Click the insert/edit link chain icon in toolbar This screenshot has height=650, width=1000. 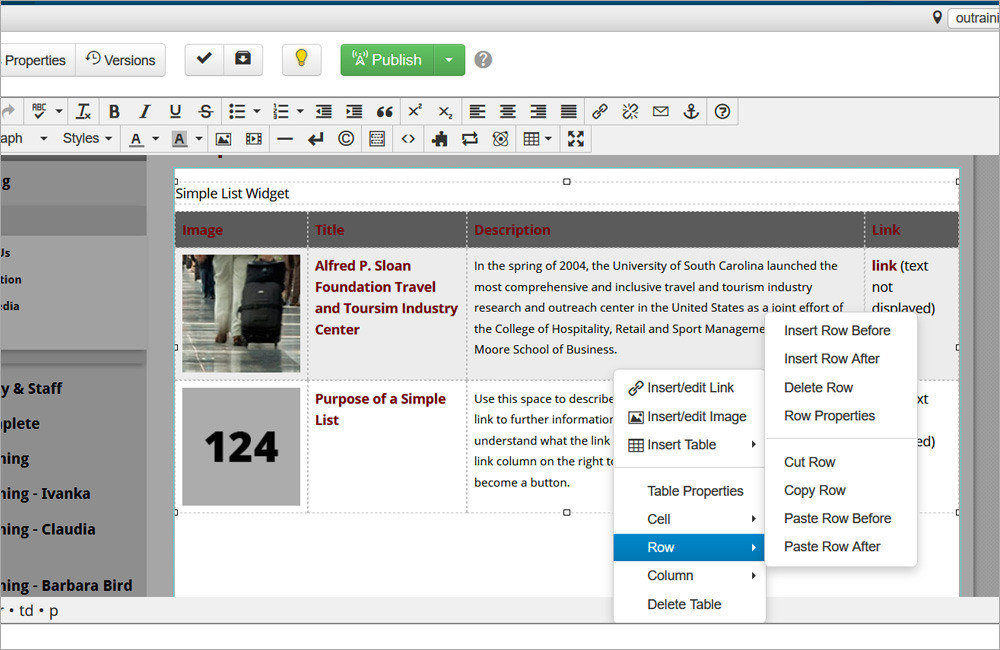click(599, 111)
